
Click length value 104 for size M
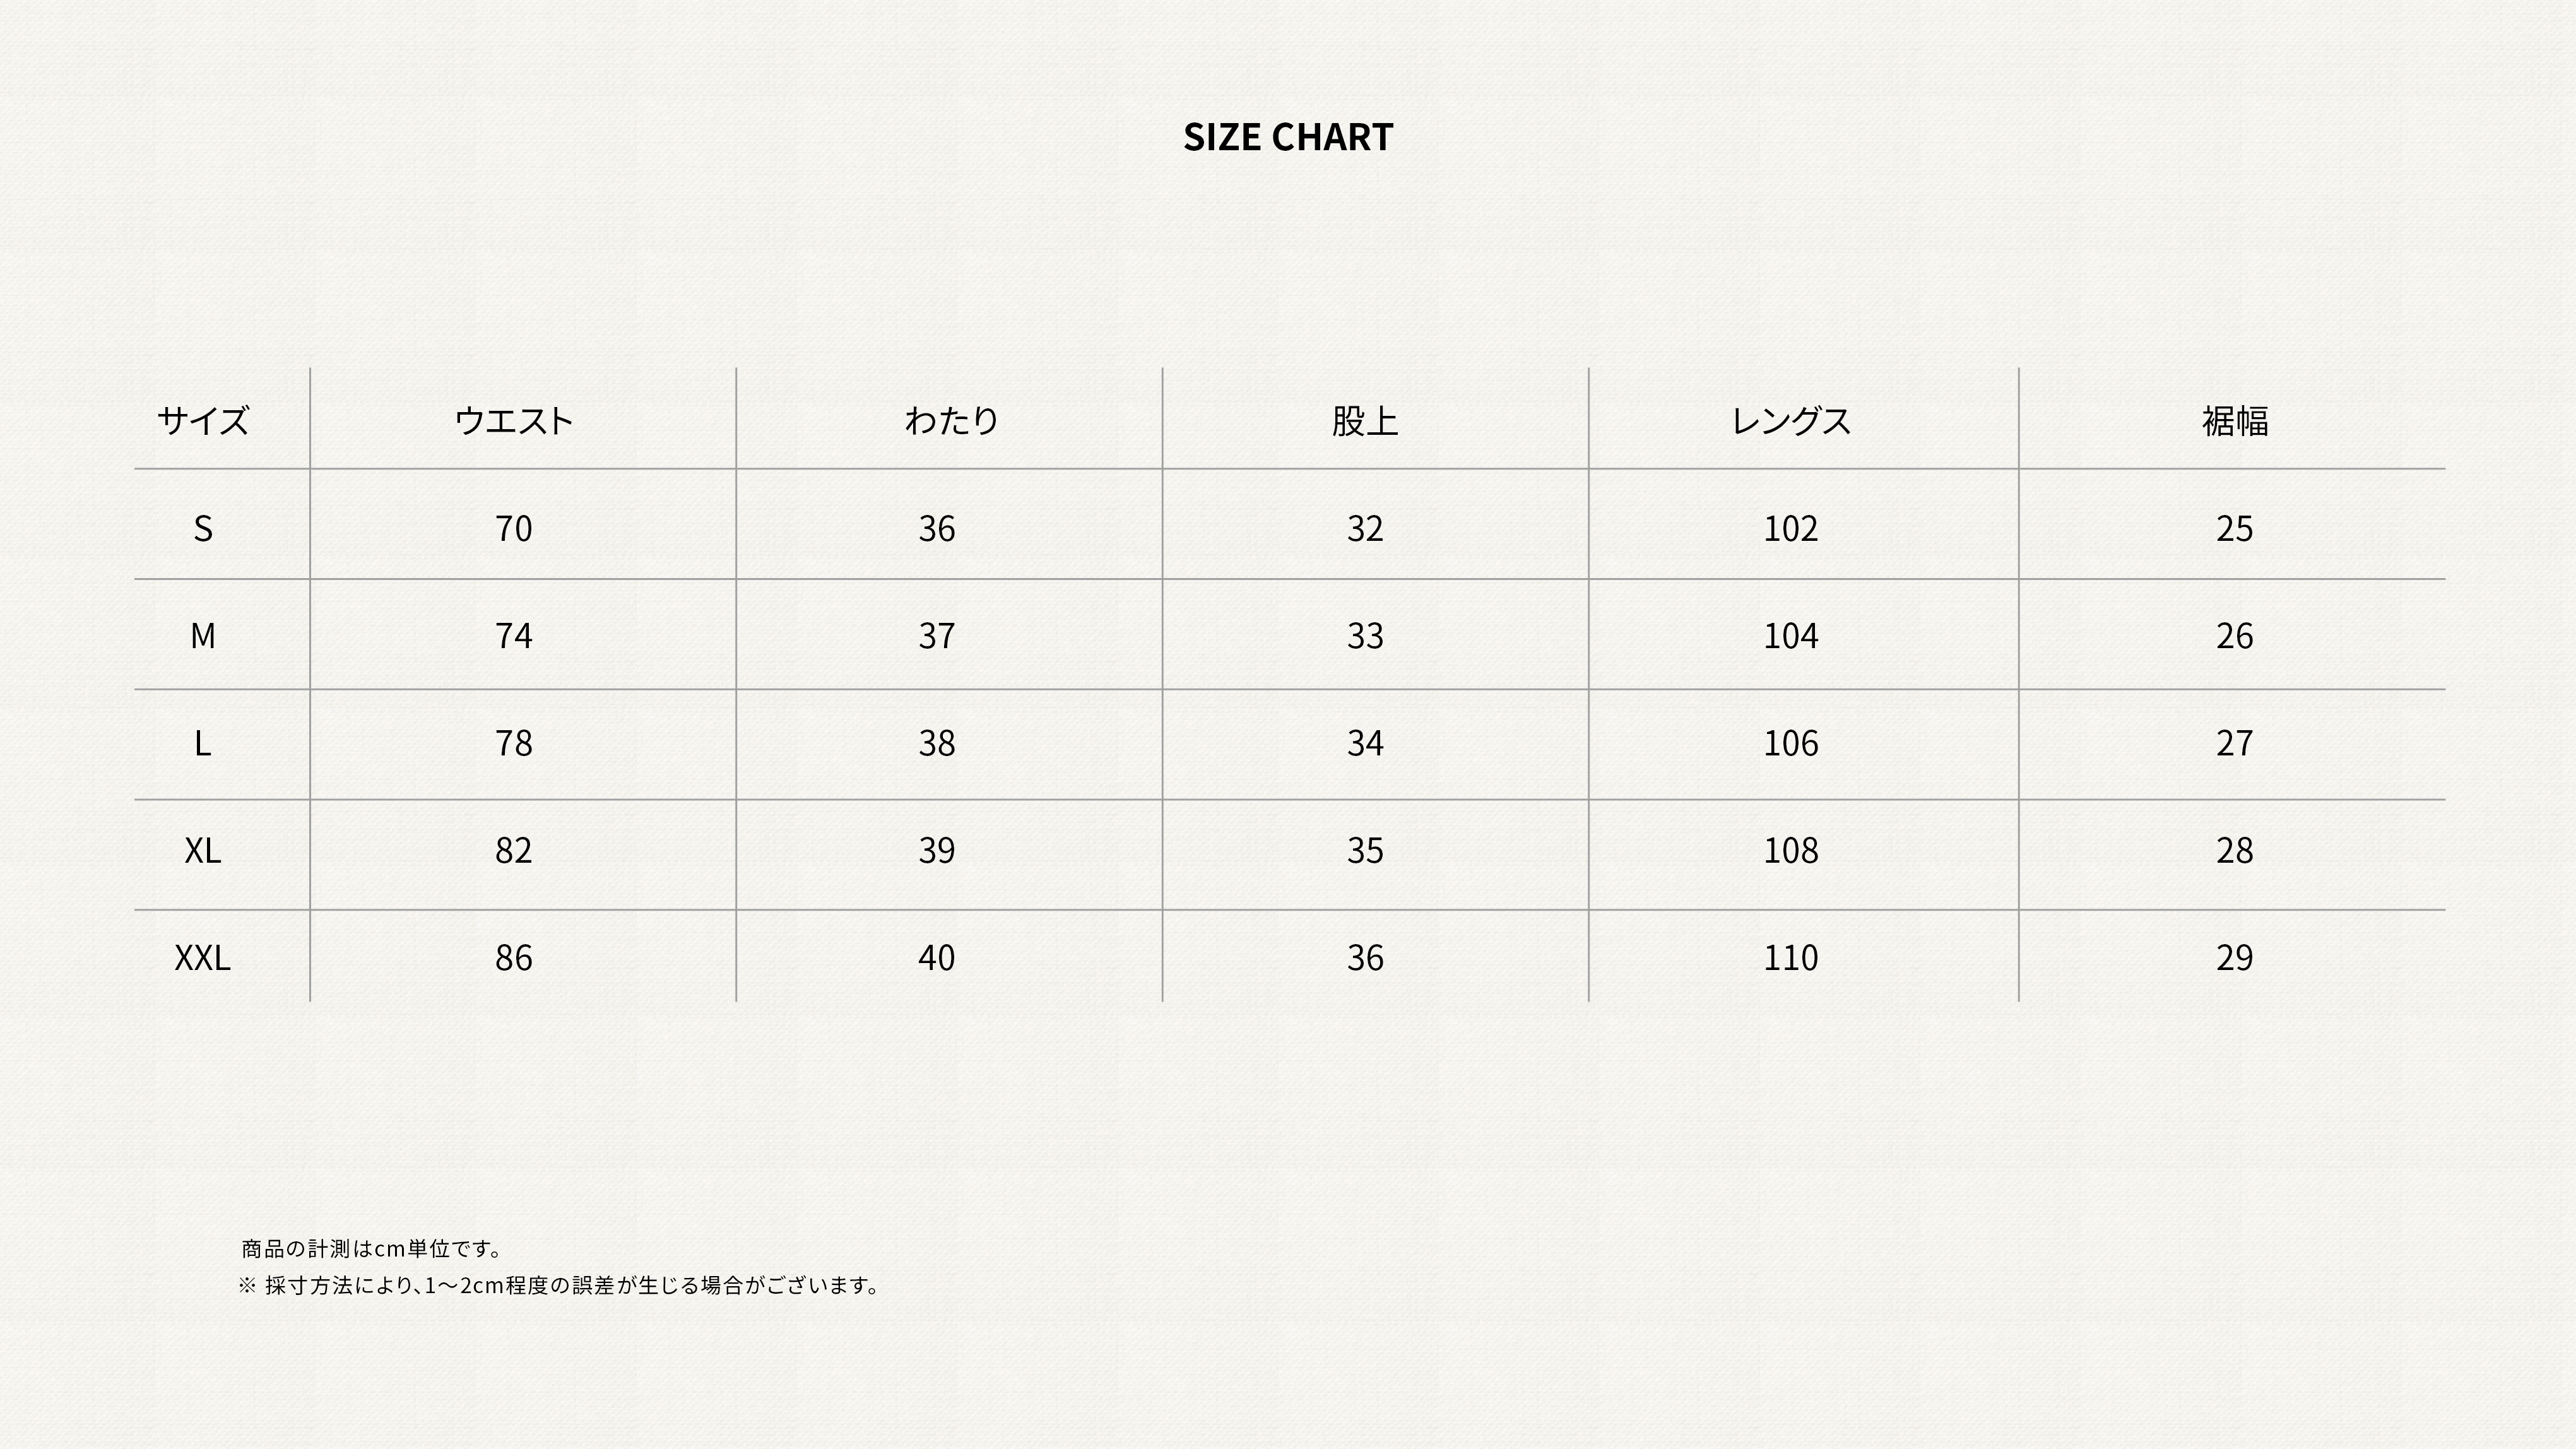coord(1790,636)
